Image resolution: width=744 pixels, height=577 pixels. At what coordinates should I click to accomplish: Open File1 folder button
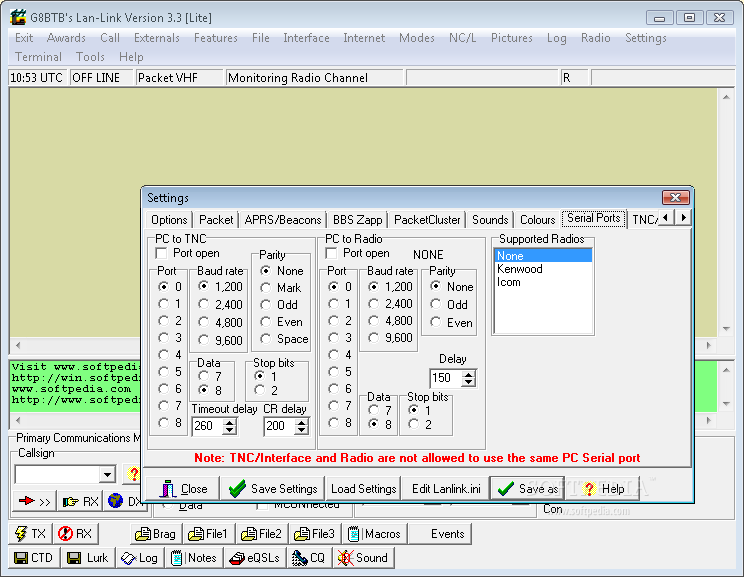click(x=208, y=534)
